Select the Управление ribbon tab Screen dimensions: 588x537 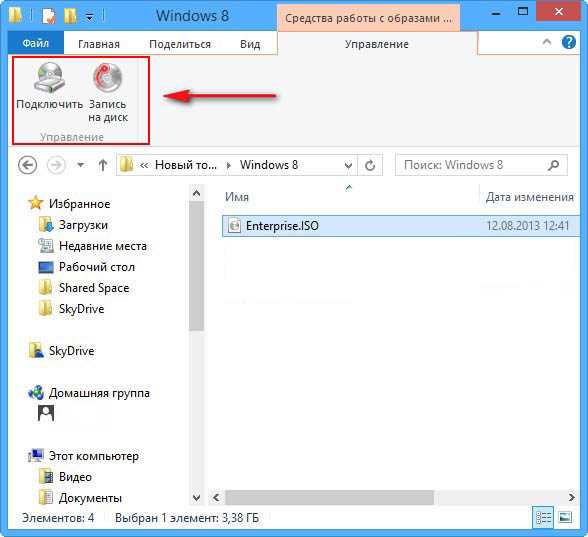377,44
